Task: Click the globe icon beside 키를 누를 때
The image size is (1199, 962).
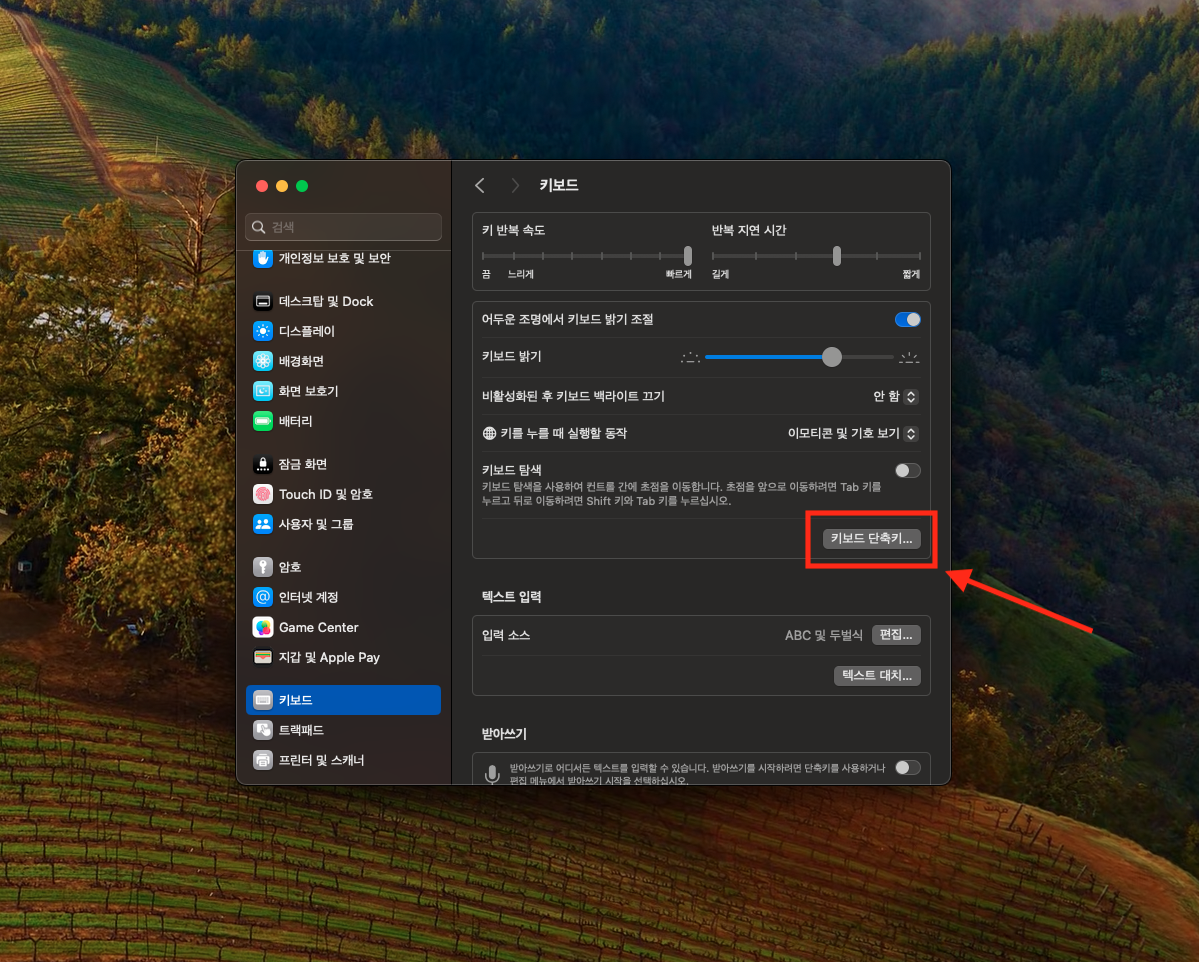Action: pyautogui.click(x=489, y=434)
